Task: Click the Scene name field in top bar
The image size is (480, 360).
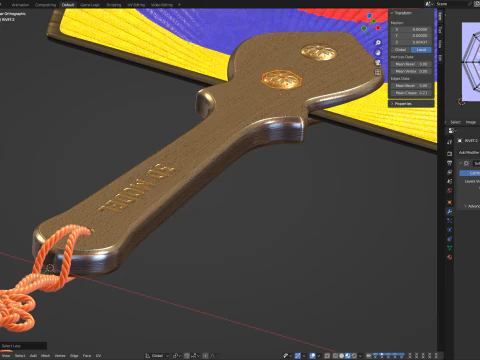Action: (x=450, y=4)
